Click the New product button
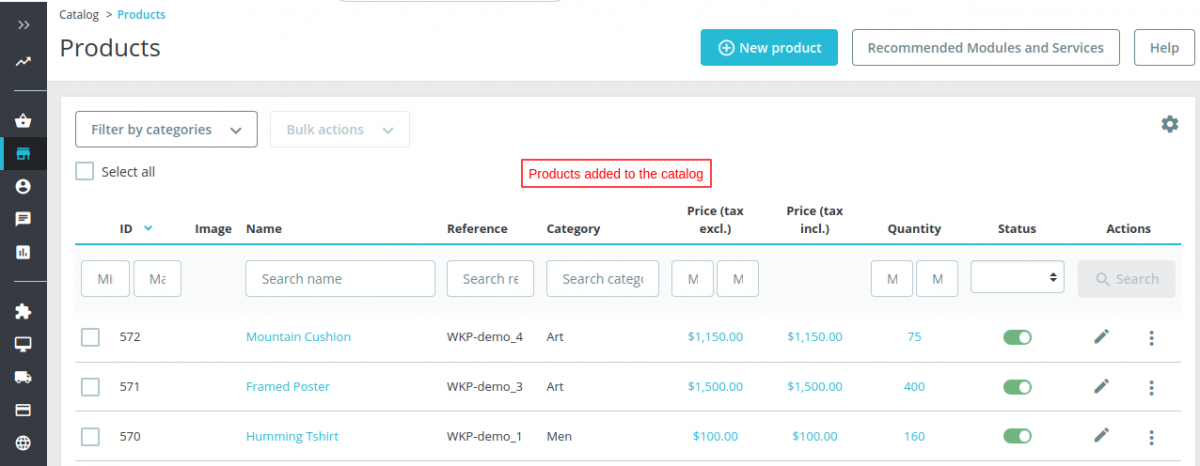1200x466 pixels. pyautogui.click(x=769, y=48)
